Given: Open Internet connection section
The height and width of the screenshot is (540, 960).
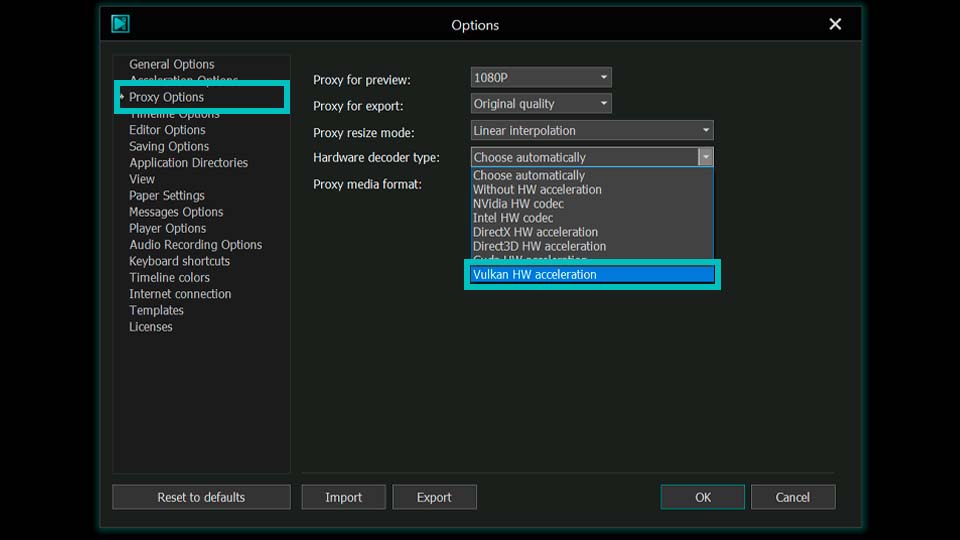Looking at the screenshot, I should pos(180,294).
